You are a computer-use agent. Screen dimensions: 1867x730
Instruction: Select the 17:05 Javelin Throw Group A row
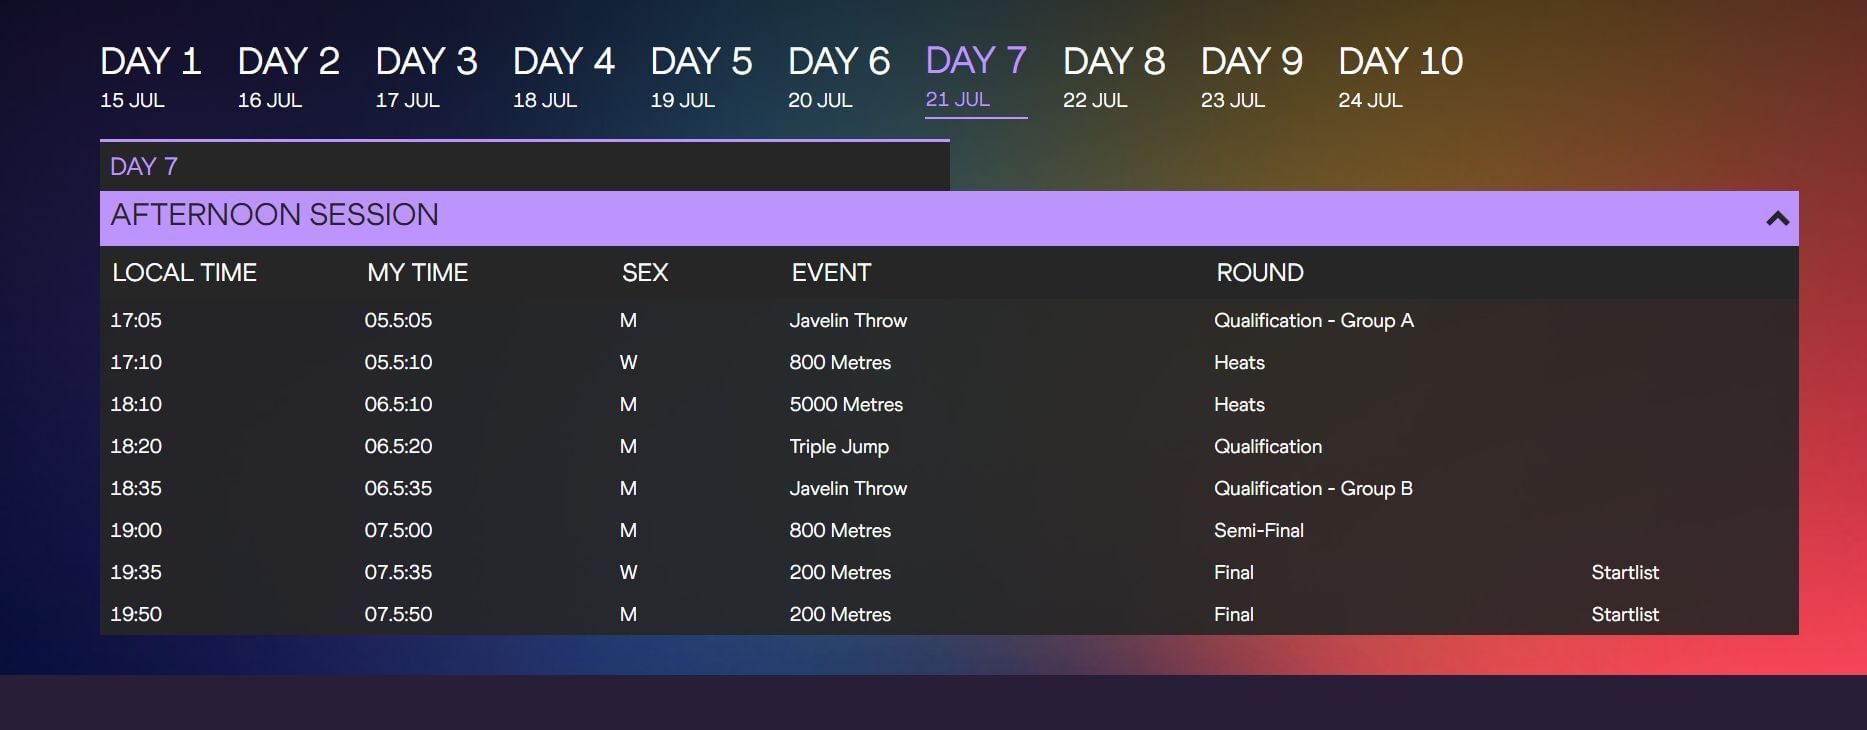click(x=848, y=320)
